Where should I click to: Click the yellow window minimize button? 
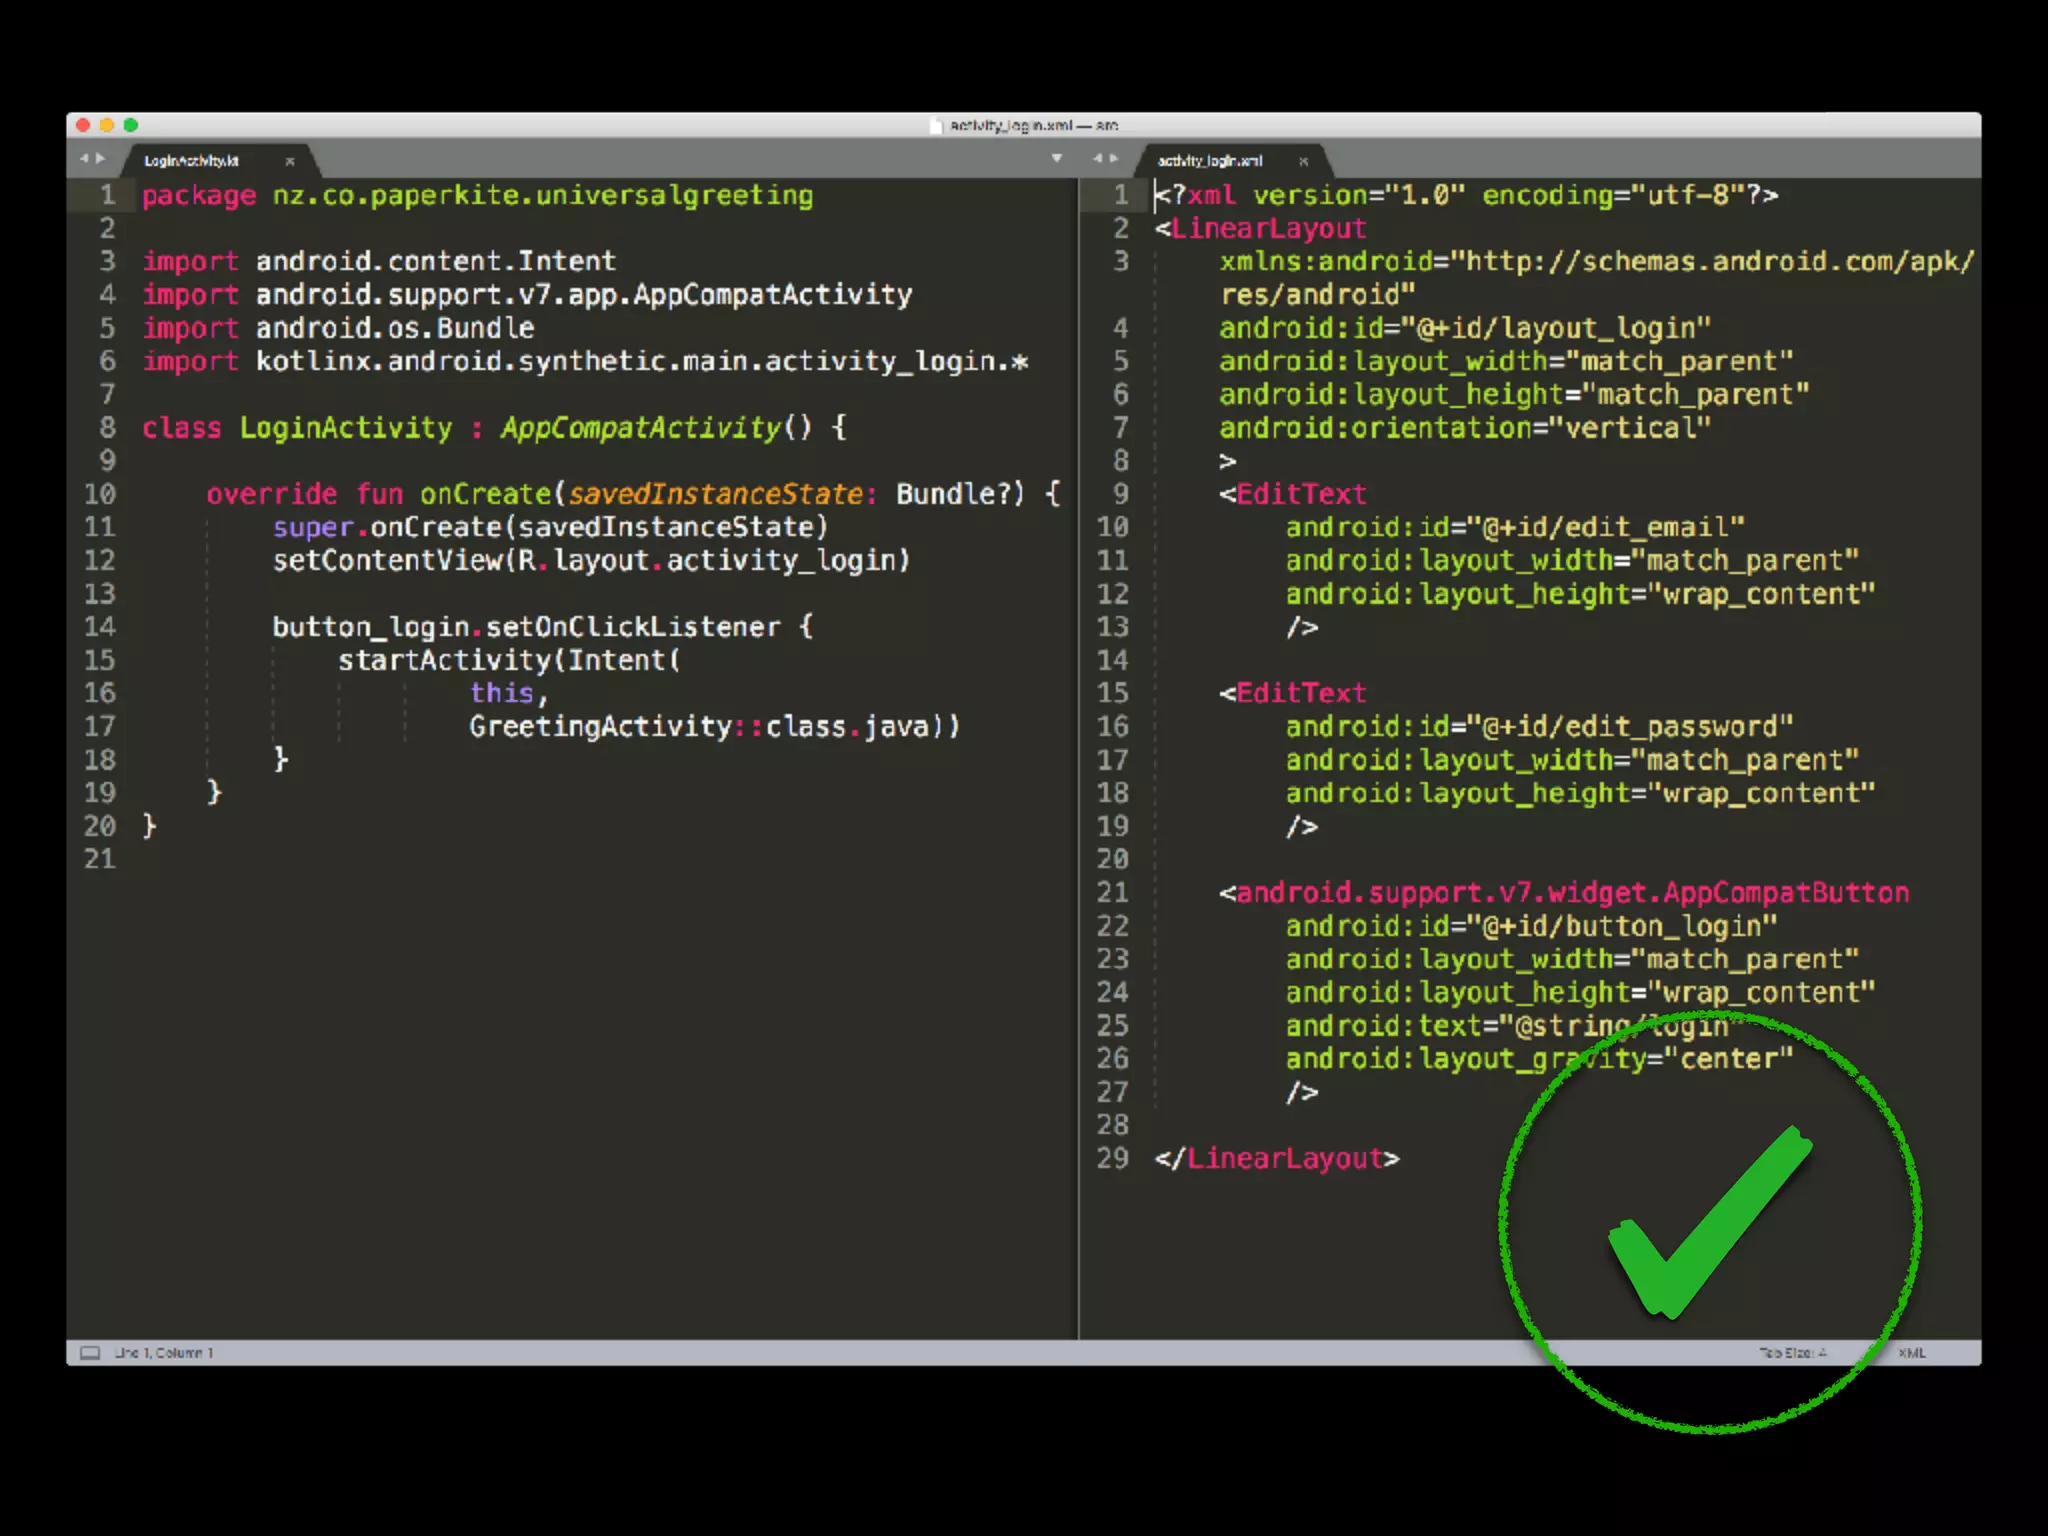point(107,125)
